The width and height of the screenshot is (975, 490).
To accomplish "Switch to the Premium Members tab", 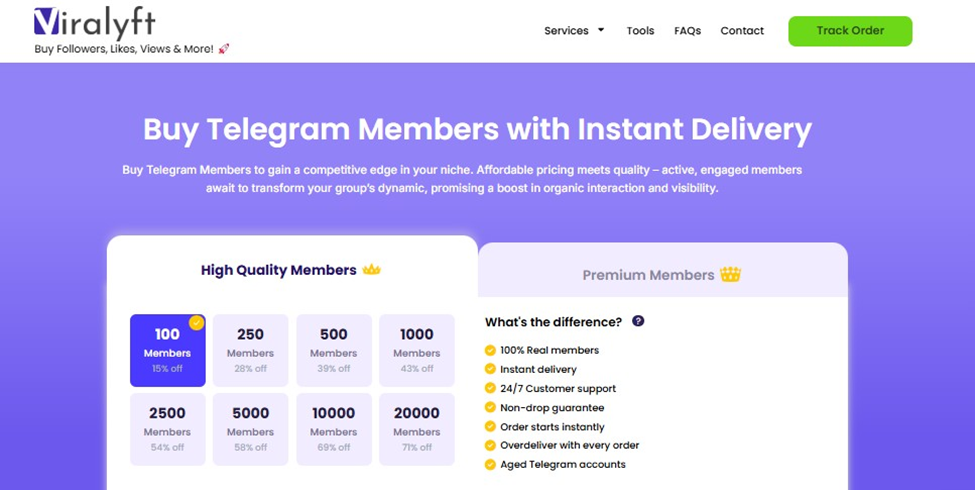I will click(x=662, y=274).
